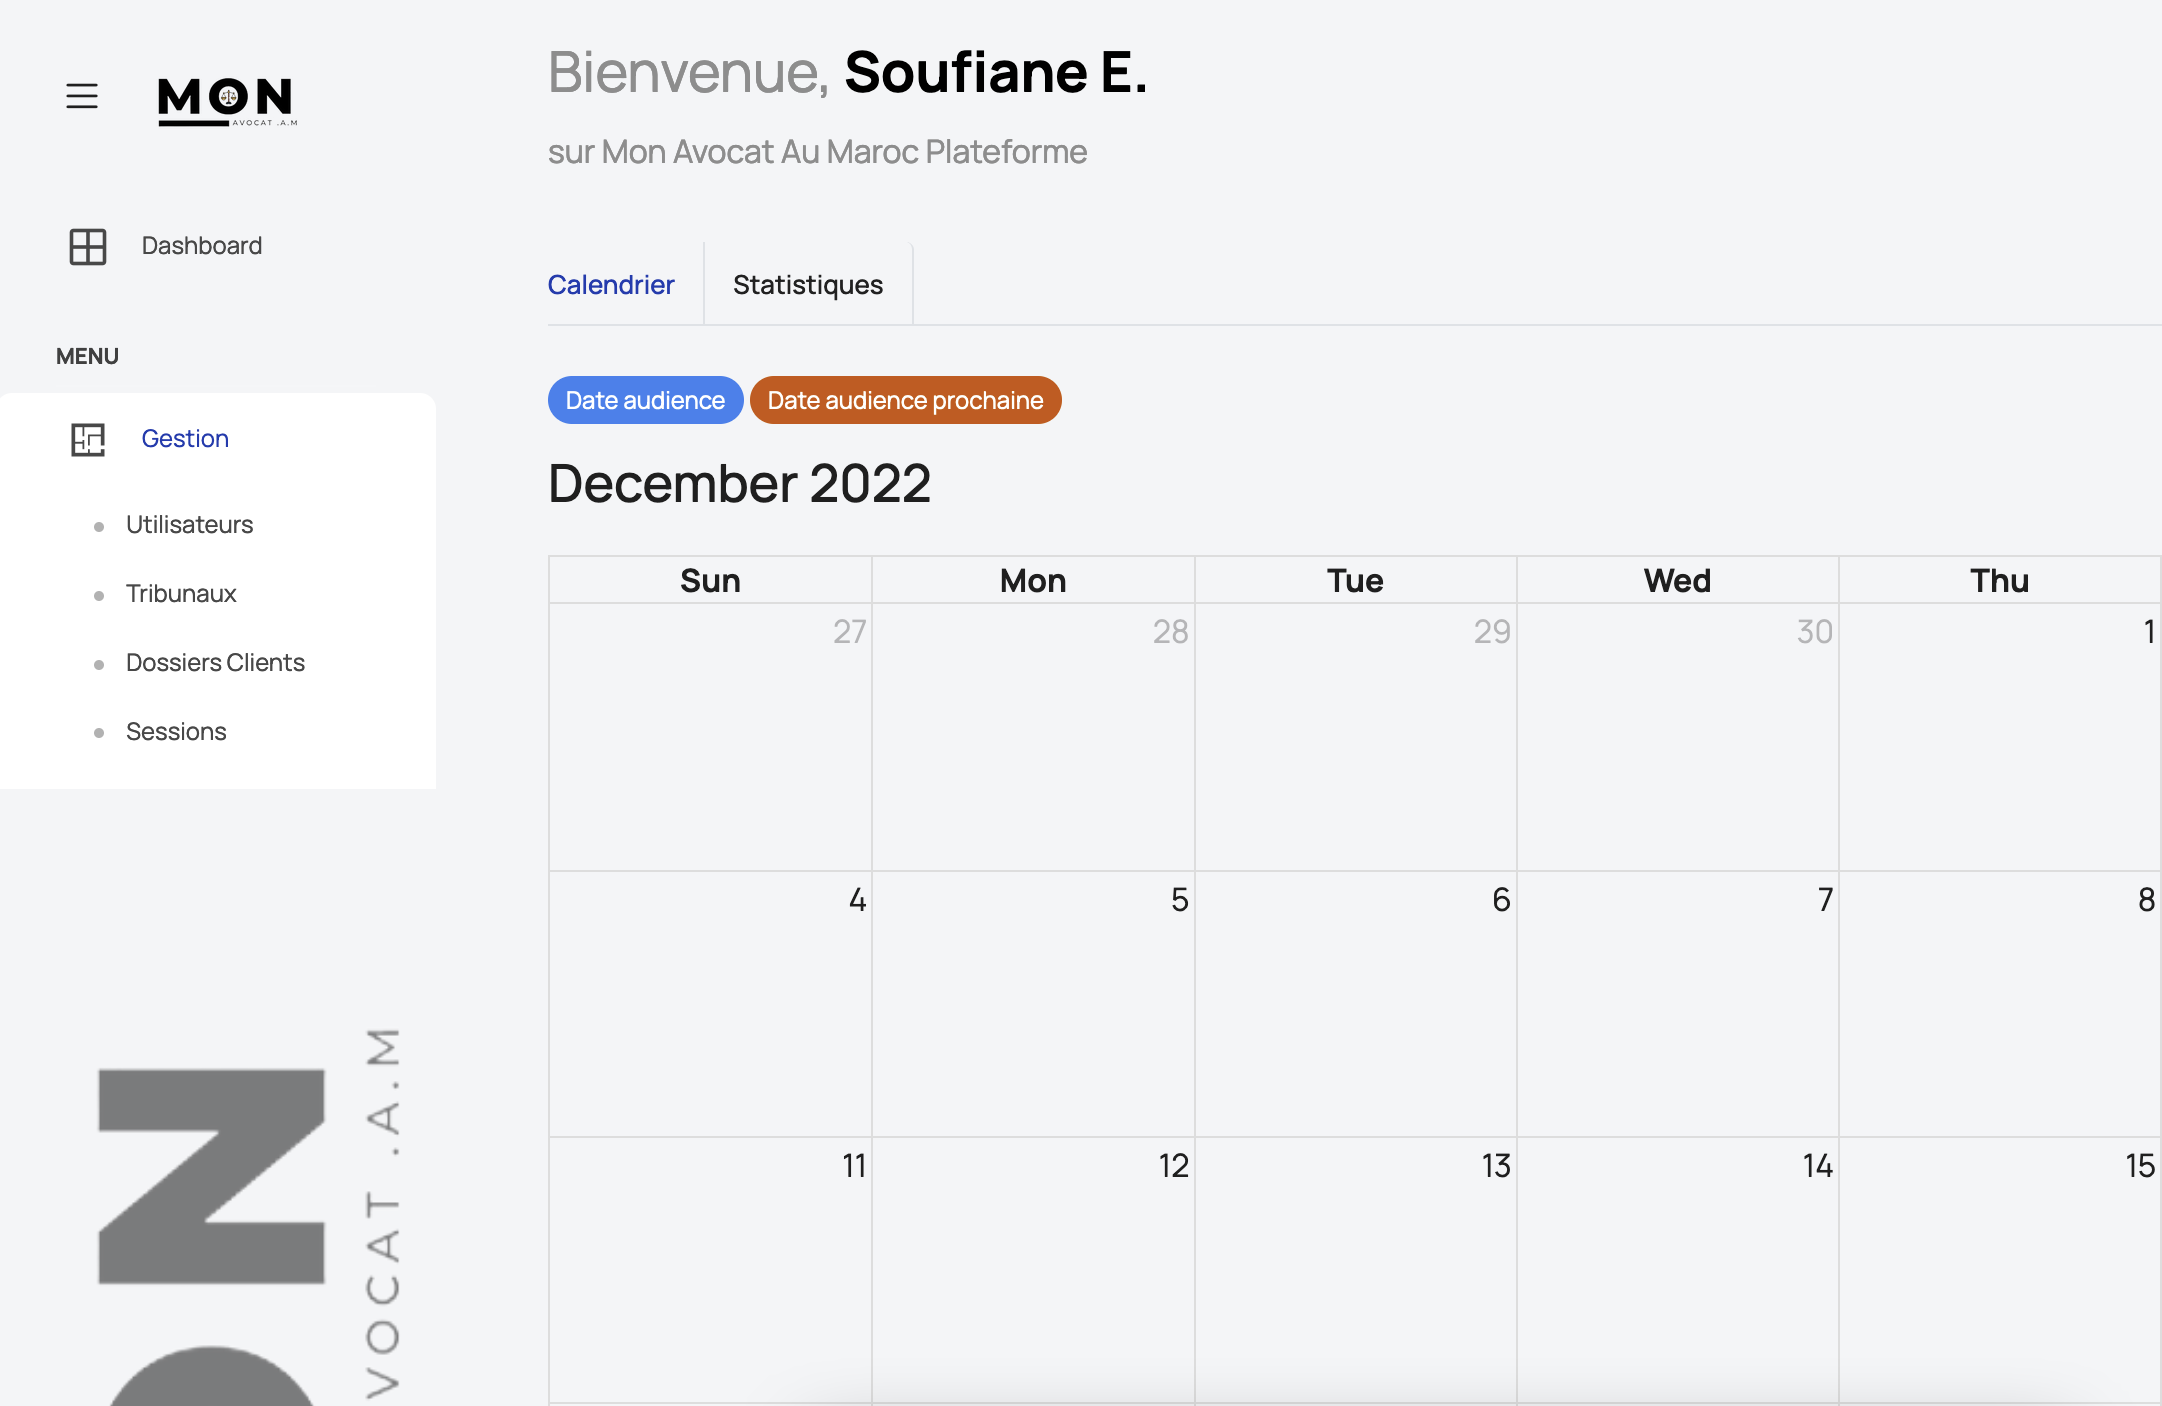The width and height of the screenshot is (2162, 1406).
Task: Click the blue Date audience badge
Action: click(x=645, y=400)
